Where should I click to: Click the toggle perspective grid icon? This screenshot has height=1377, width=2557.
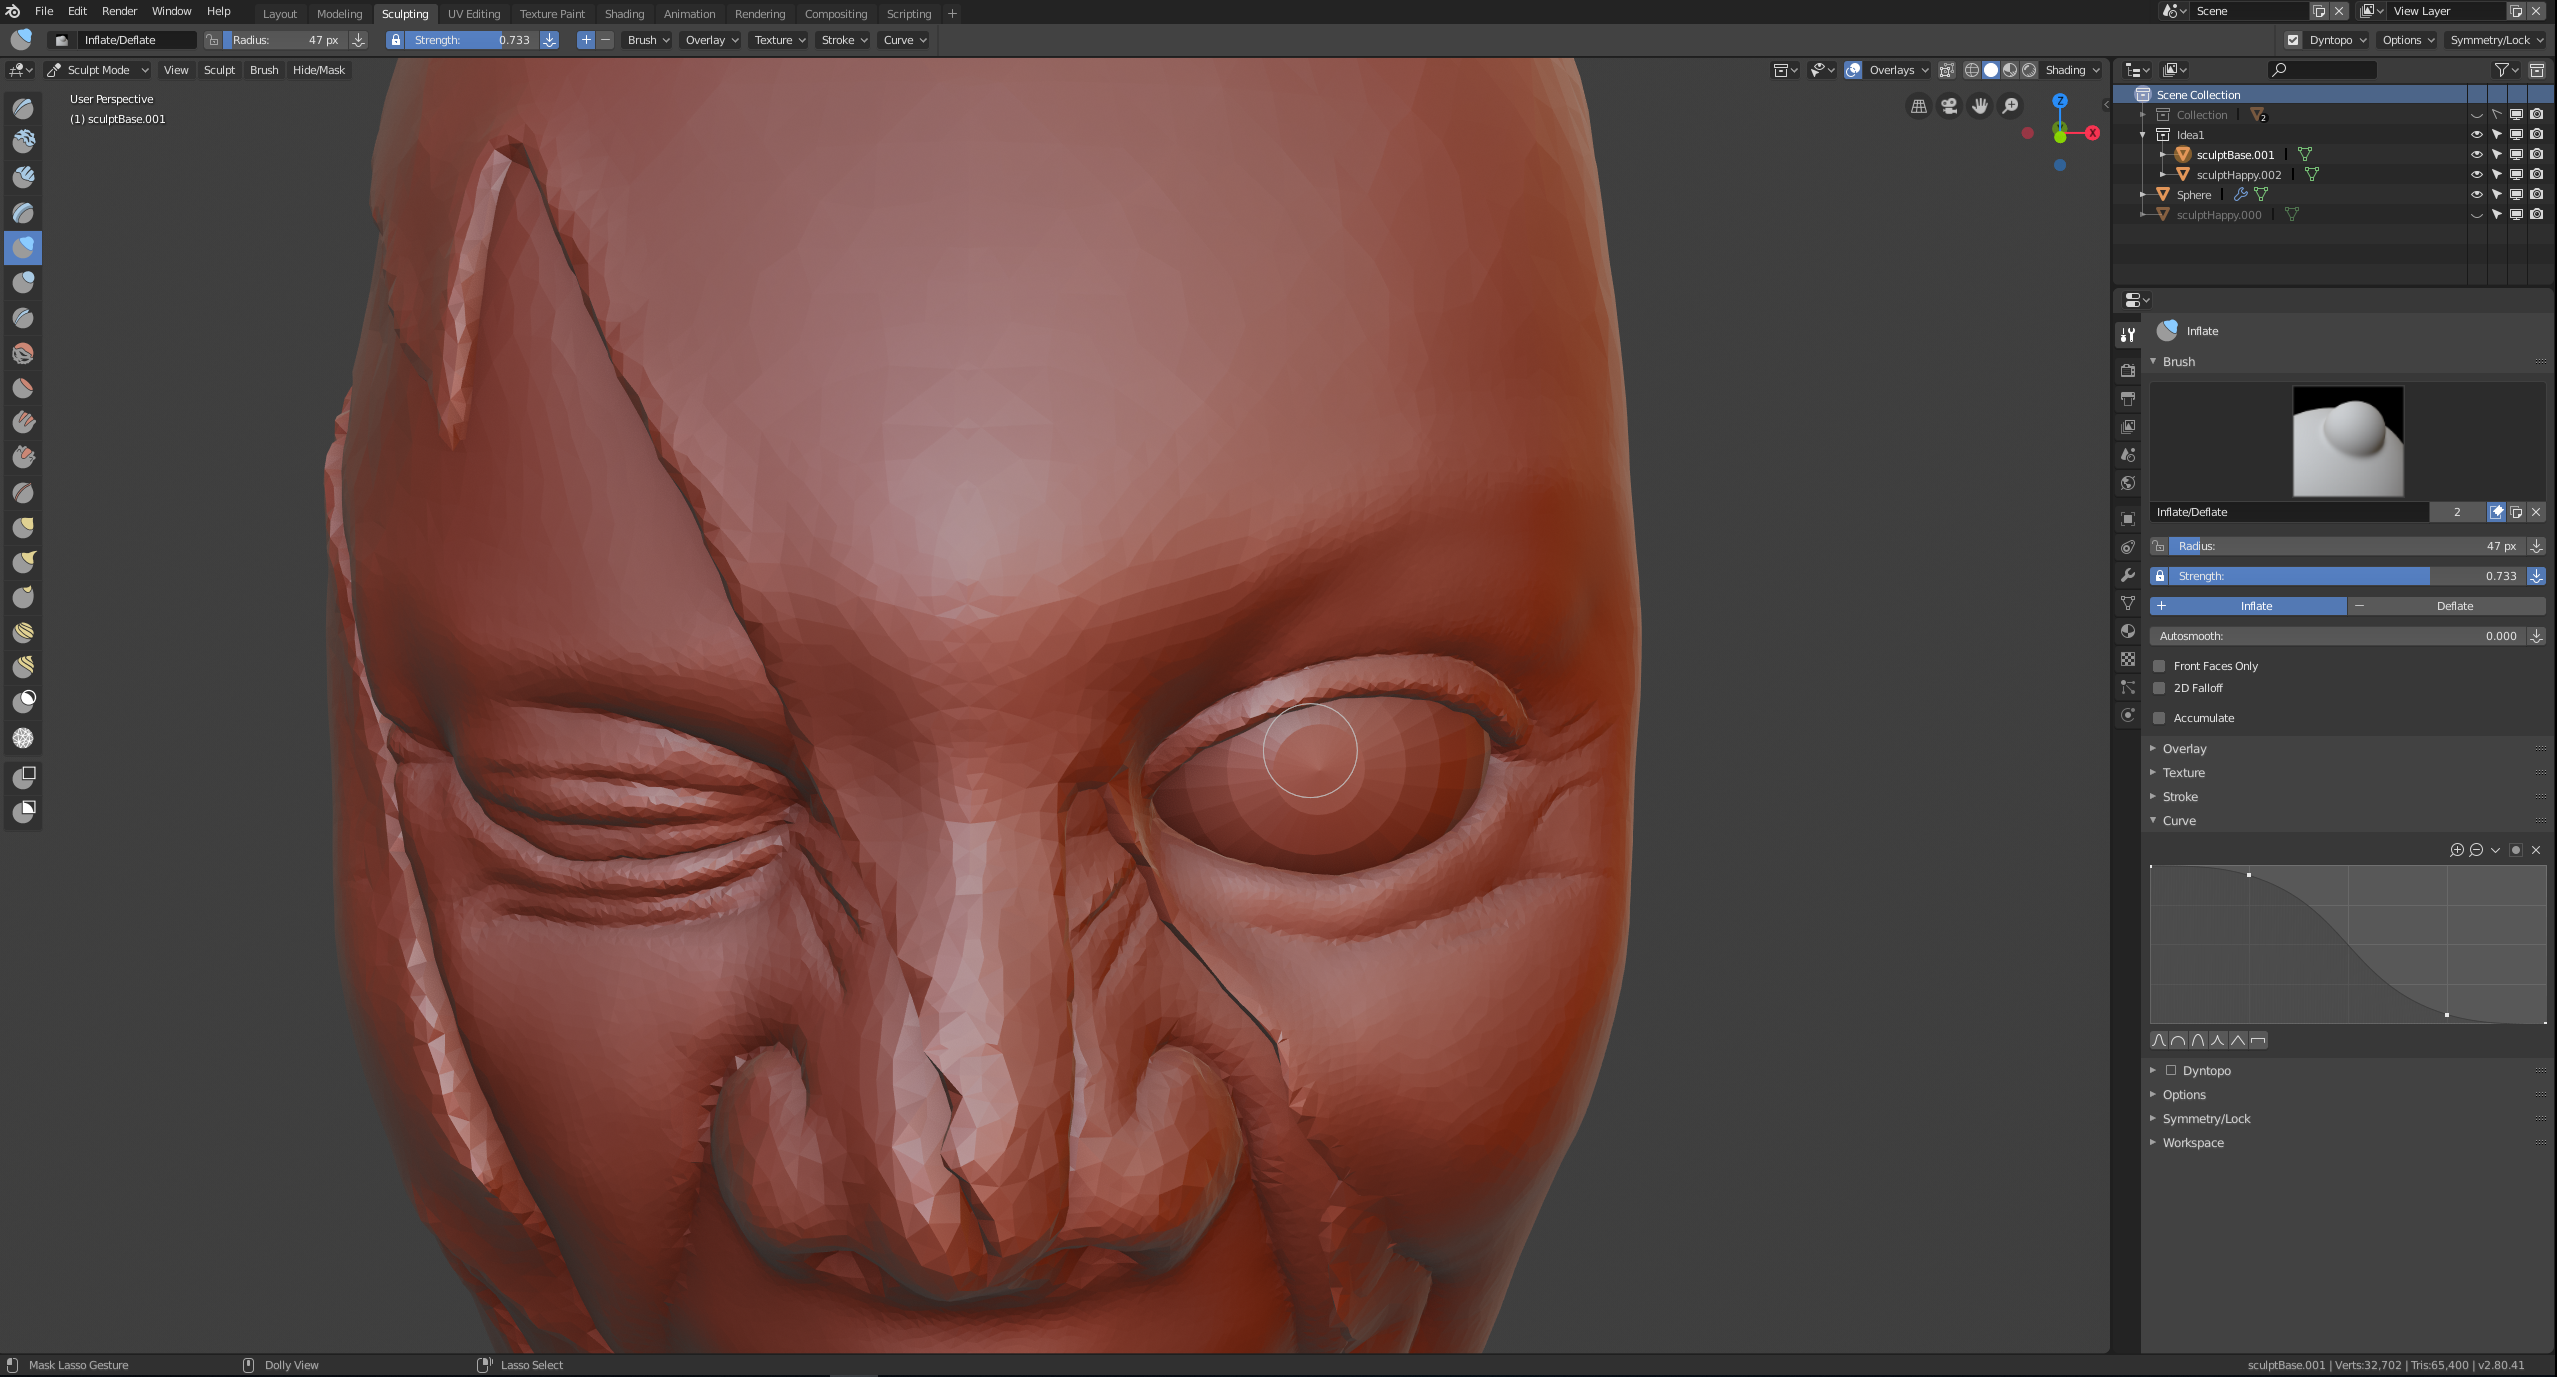tap(1918, 106)
